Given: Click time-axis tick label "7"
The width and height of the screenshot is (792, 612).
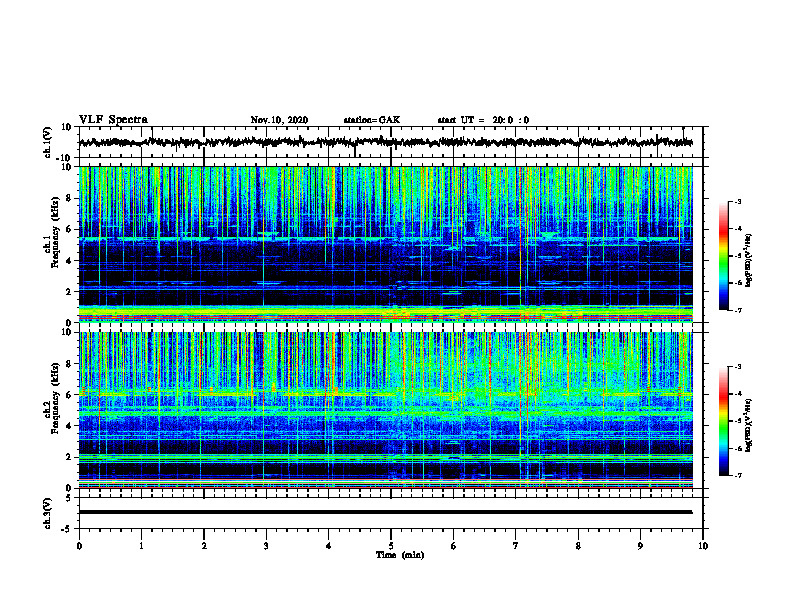Looking at the screenshot, I should [516, 546].
